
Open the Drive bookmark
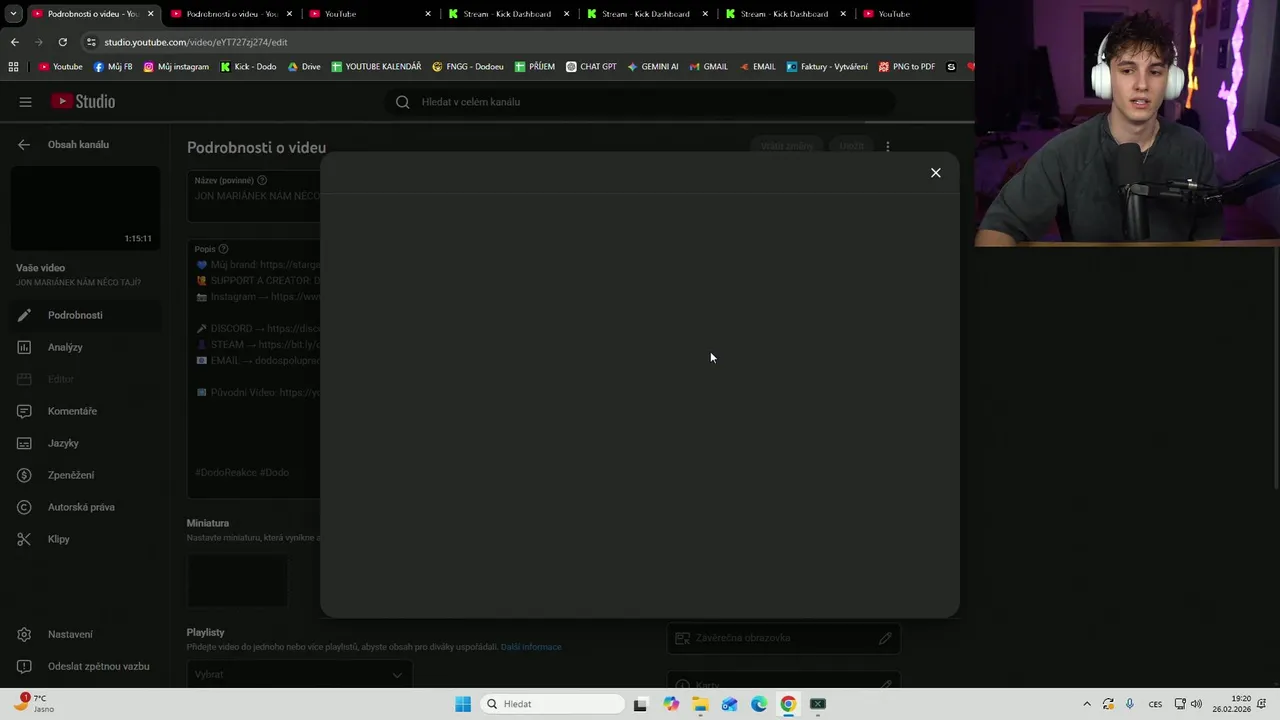(304, 67)
